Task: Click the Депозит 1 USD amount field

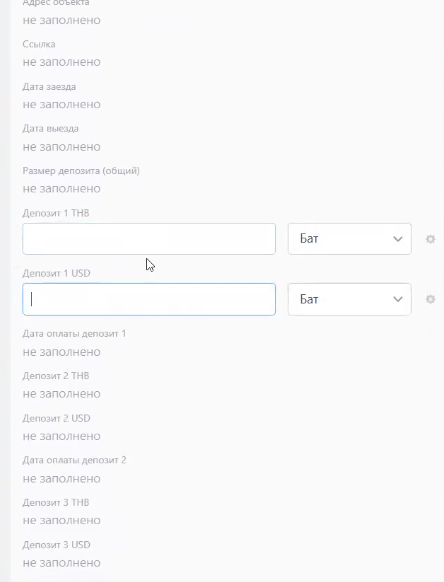Action: click(x=149, y=299)
